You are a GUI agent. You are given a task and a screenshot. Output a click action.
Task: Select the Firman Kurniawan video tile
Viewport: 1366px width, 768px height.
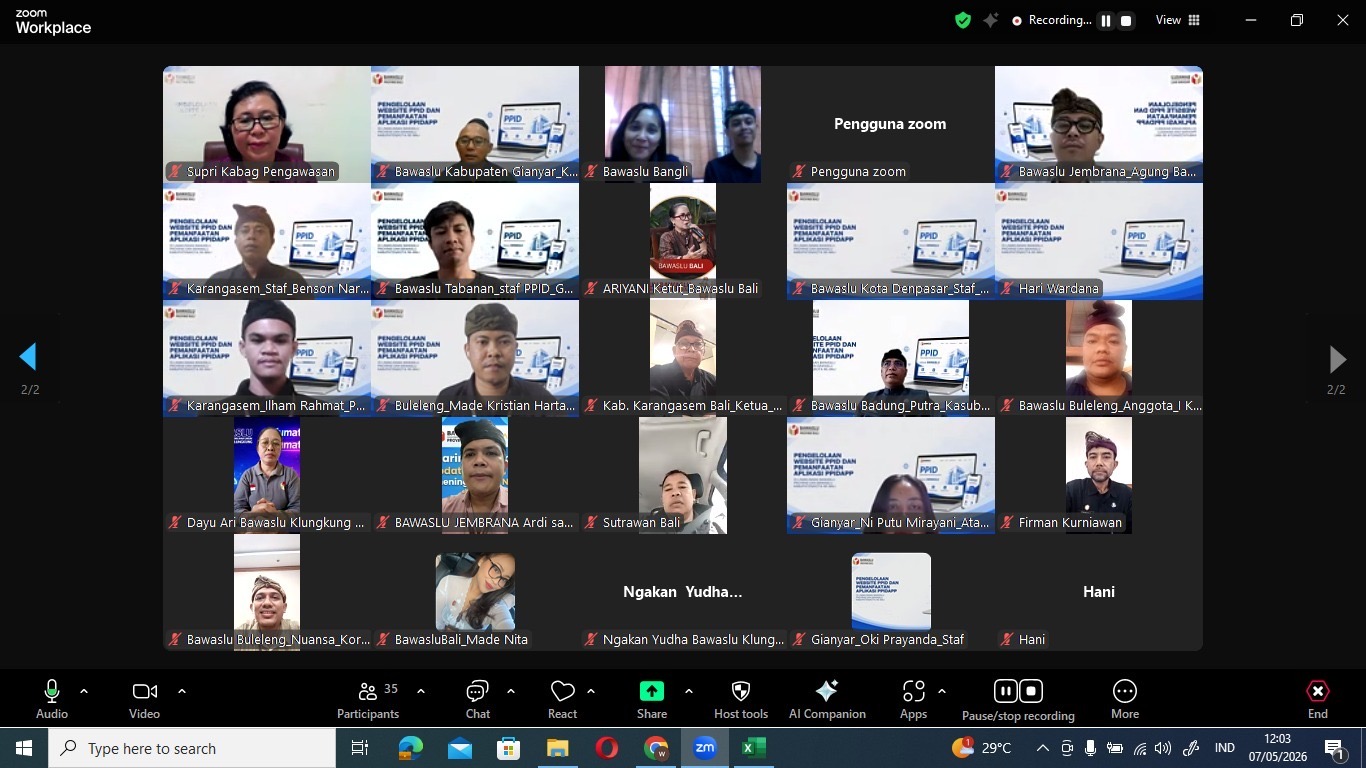[x=1099, y=475]
